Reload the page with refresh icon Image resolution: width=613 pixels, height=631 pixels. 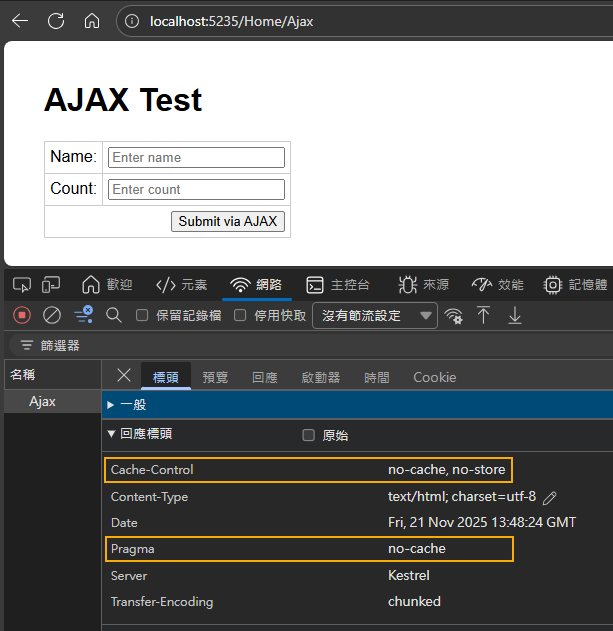(x=56, y=21)
